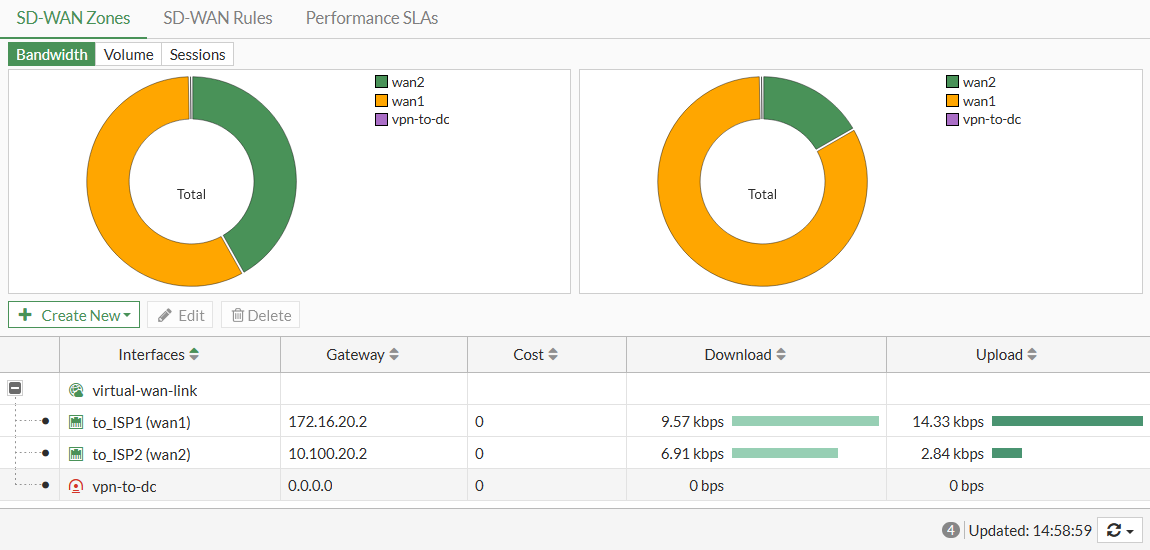
Task: Click the virtual-wan-link zone icon
Action: [x=76, y=390]
